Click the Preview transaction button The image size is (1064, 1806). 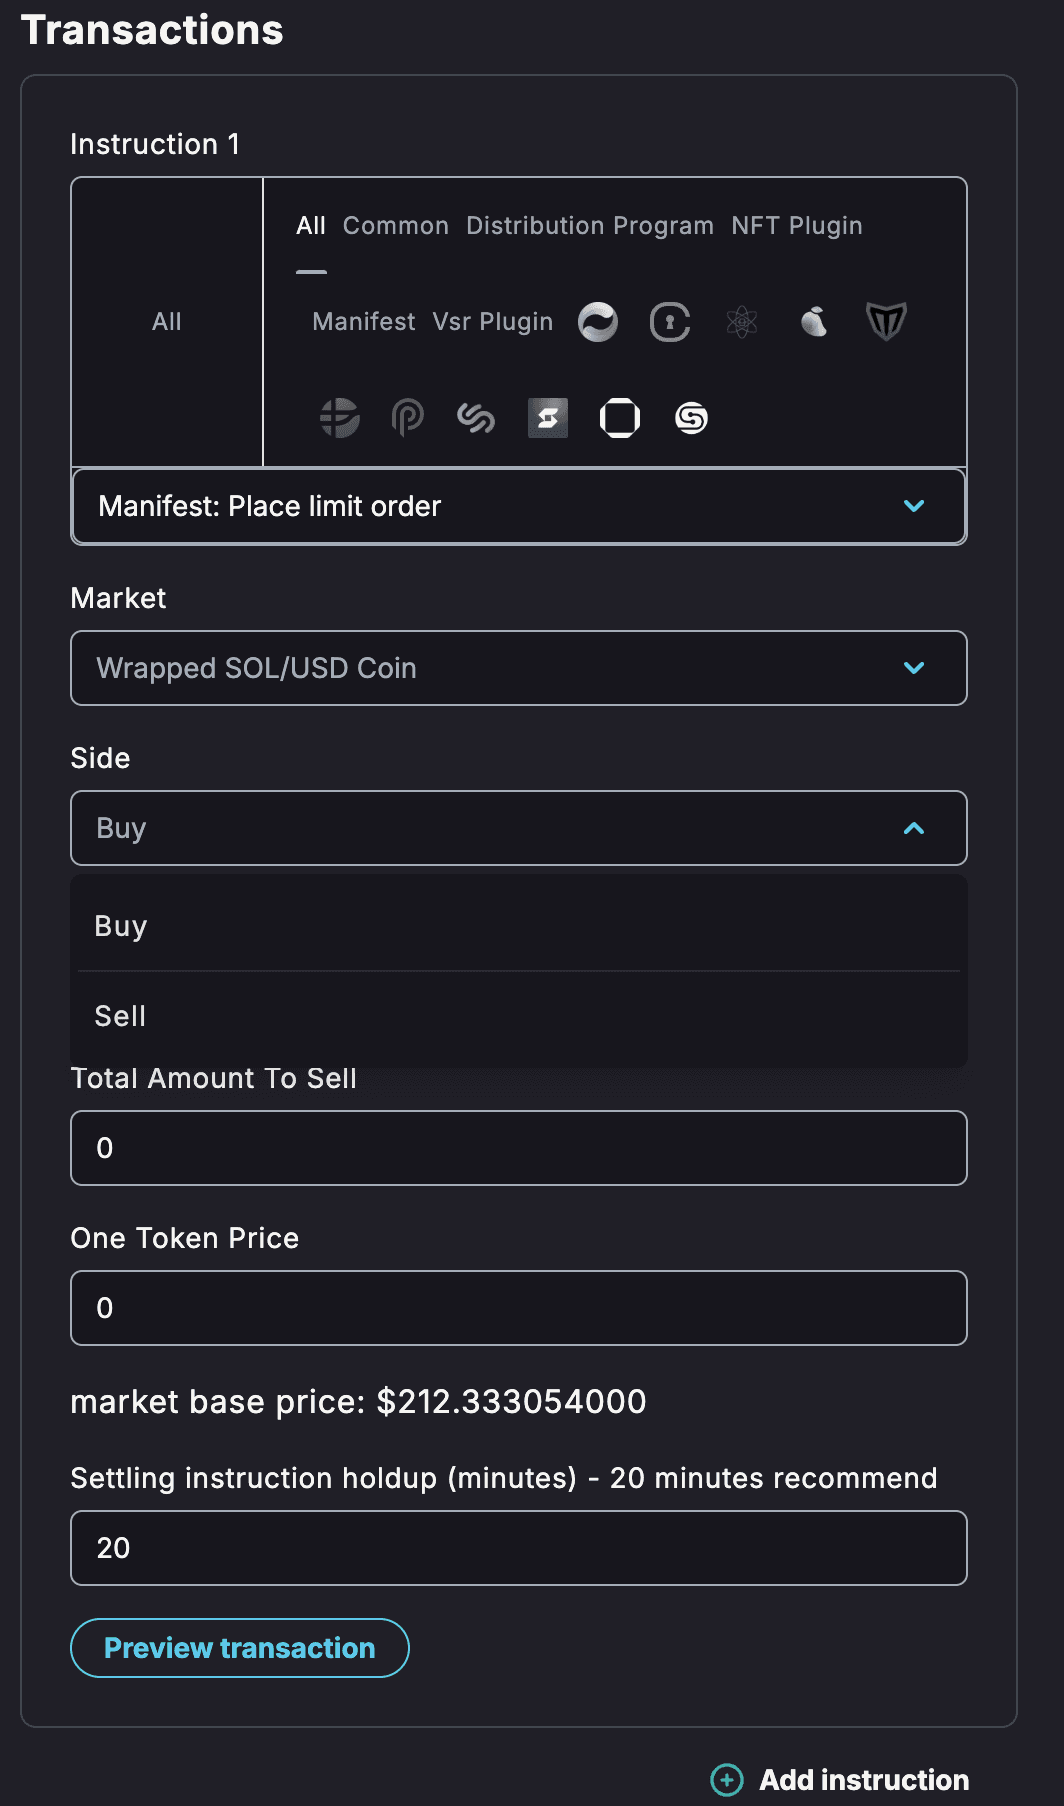click(240, 1648)
